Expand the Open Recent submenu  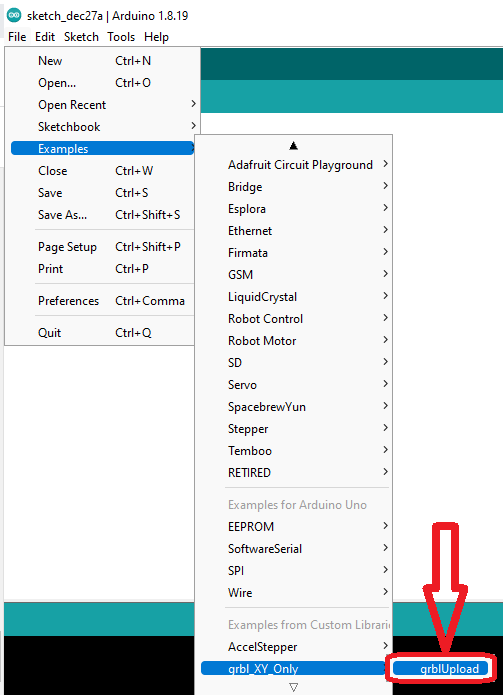pyautogui.click(x=102, y=105)
